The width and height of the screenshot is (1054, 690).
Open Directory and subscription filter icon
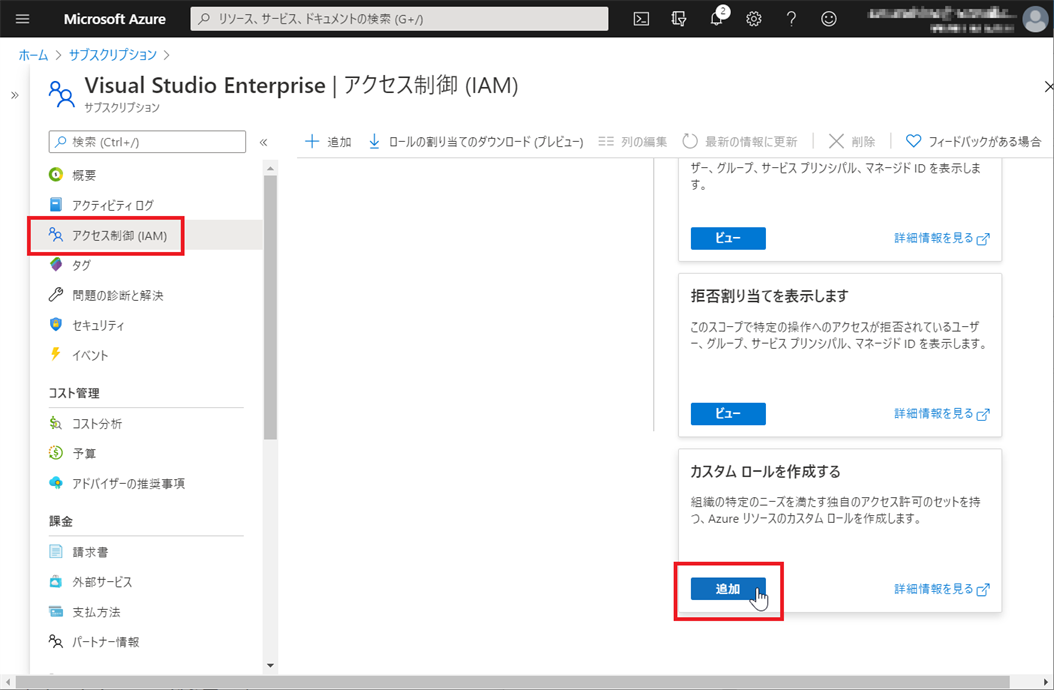[x=679, y=19]
